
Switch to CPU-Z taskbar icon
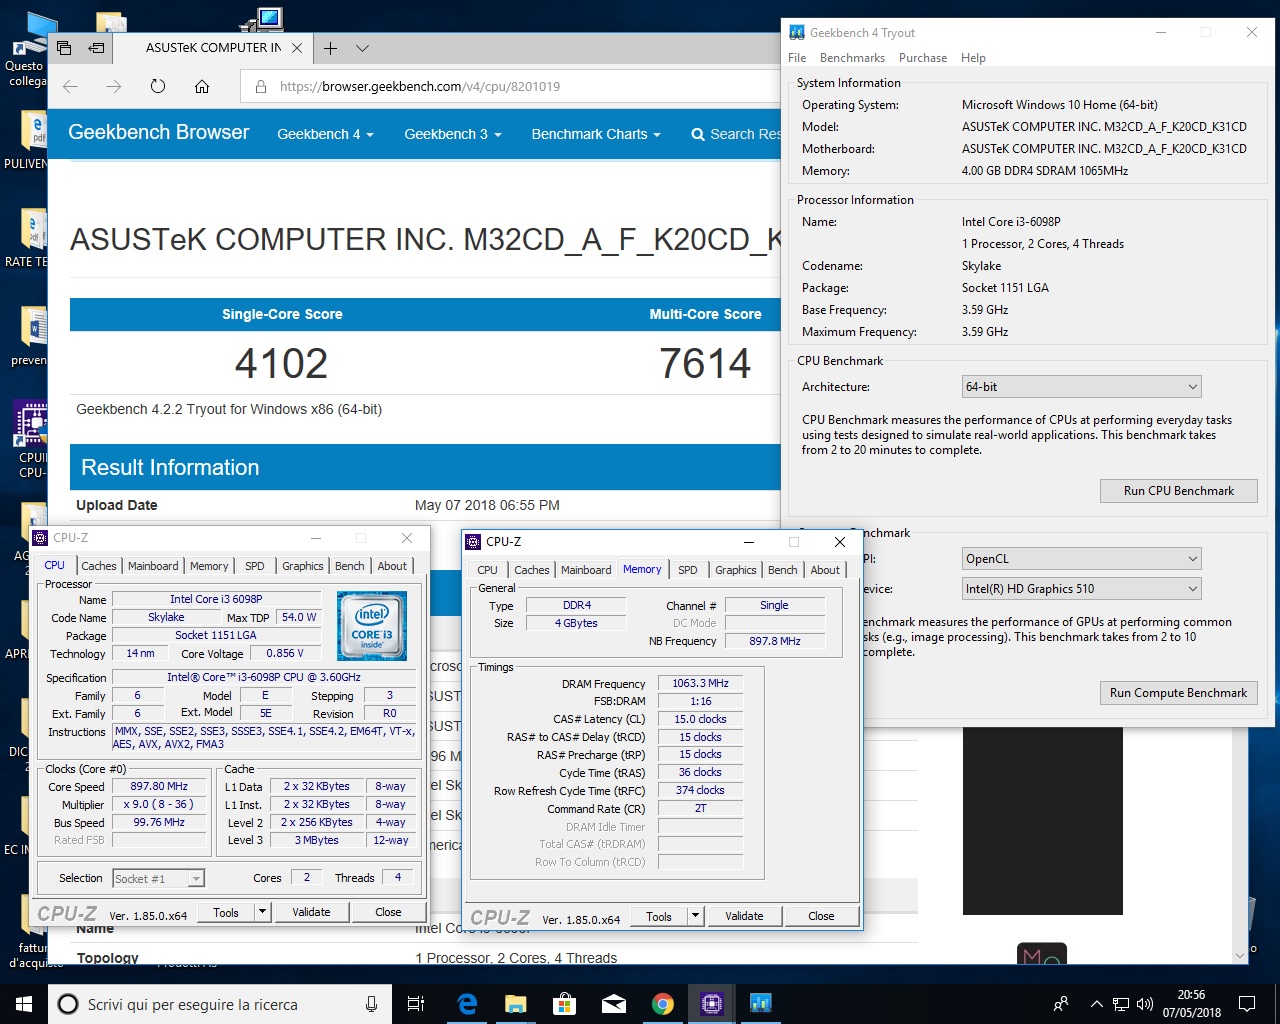pyautogui.click(x=712, y=1004)
